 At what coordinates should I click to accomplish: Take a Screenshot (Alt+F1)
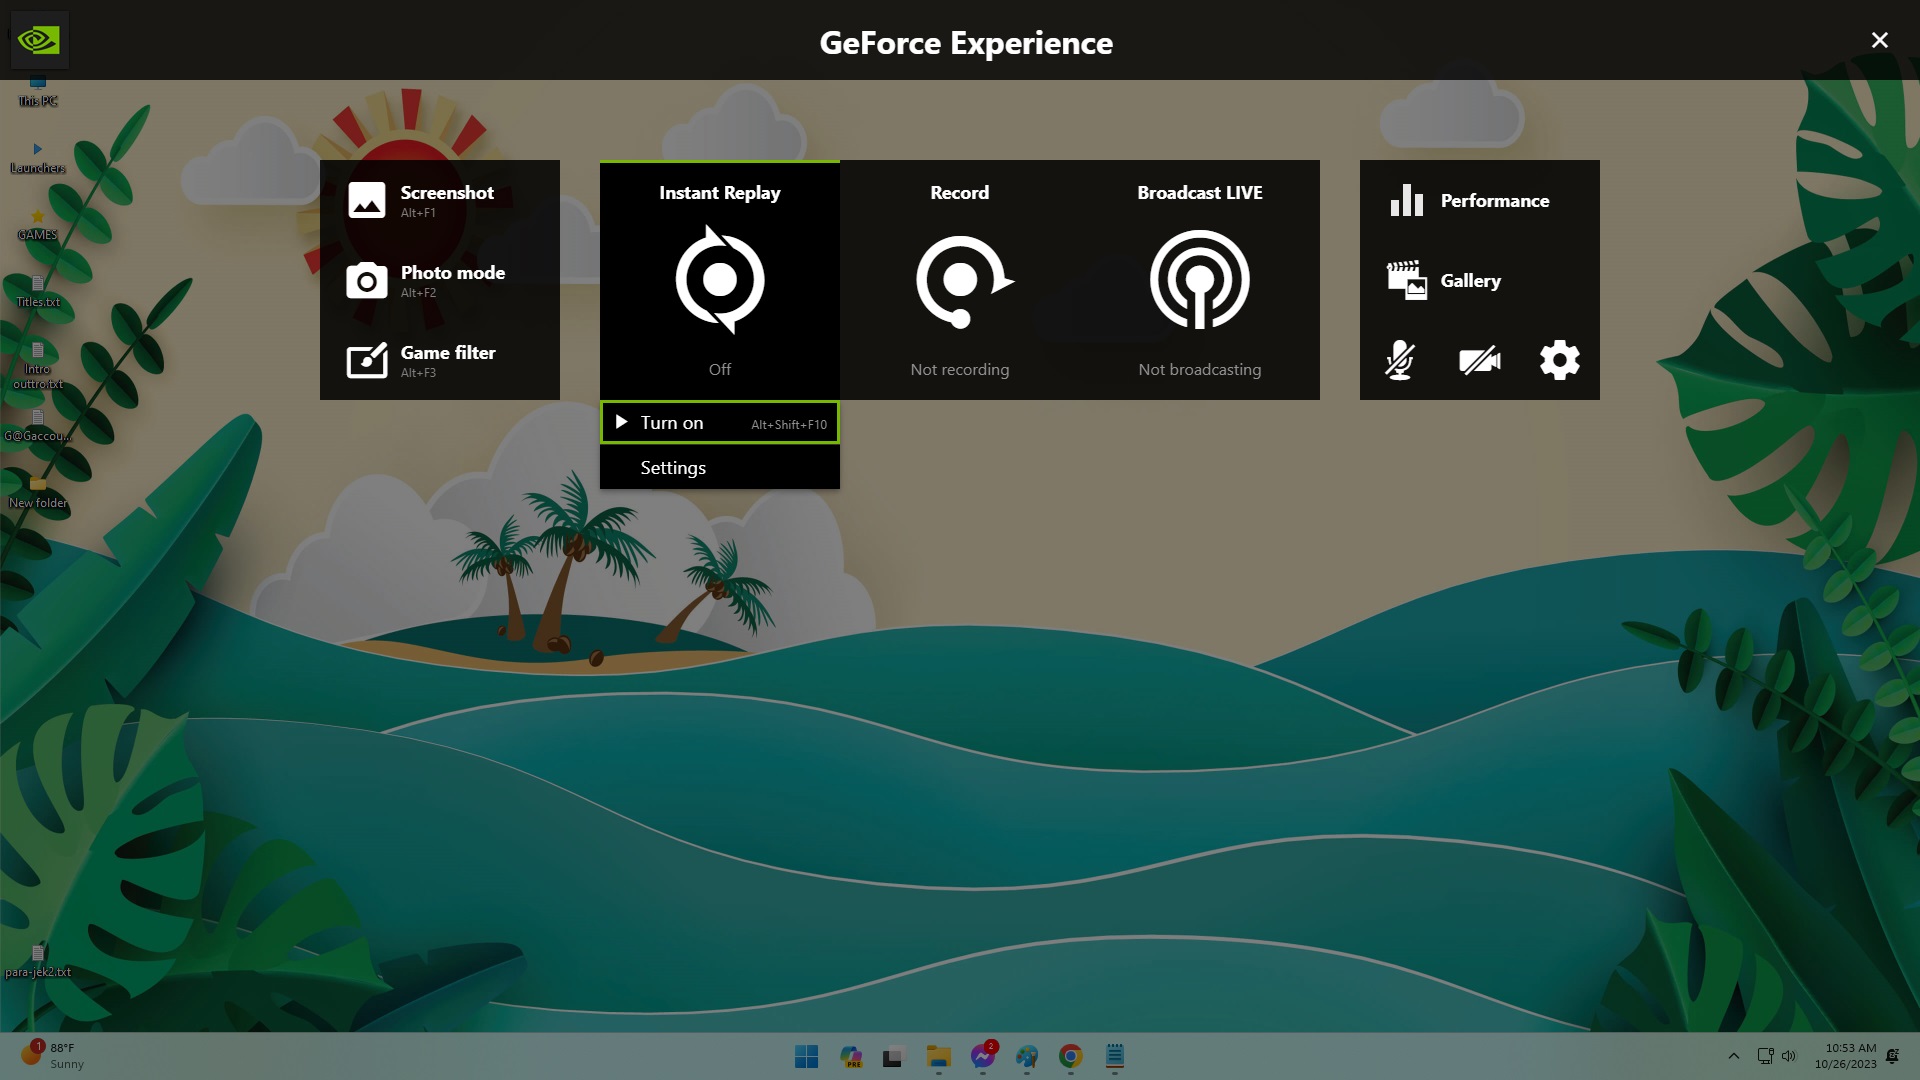click(x=440, y=200)
